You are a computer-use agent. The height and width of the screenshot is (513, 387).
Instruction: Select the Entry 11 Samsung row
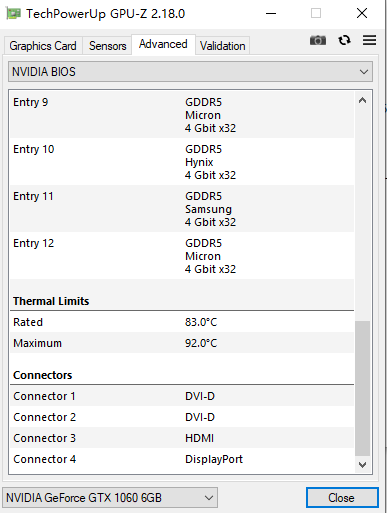(x=182, y=209)
